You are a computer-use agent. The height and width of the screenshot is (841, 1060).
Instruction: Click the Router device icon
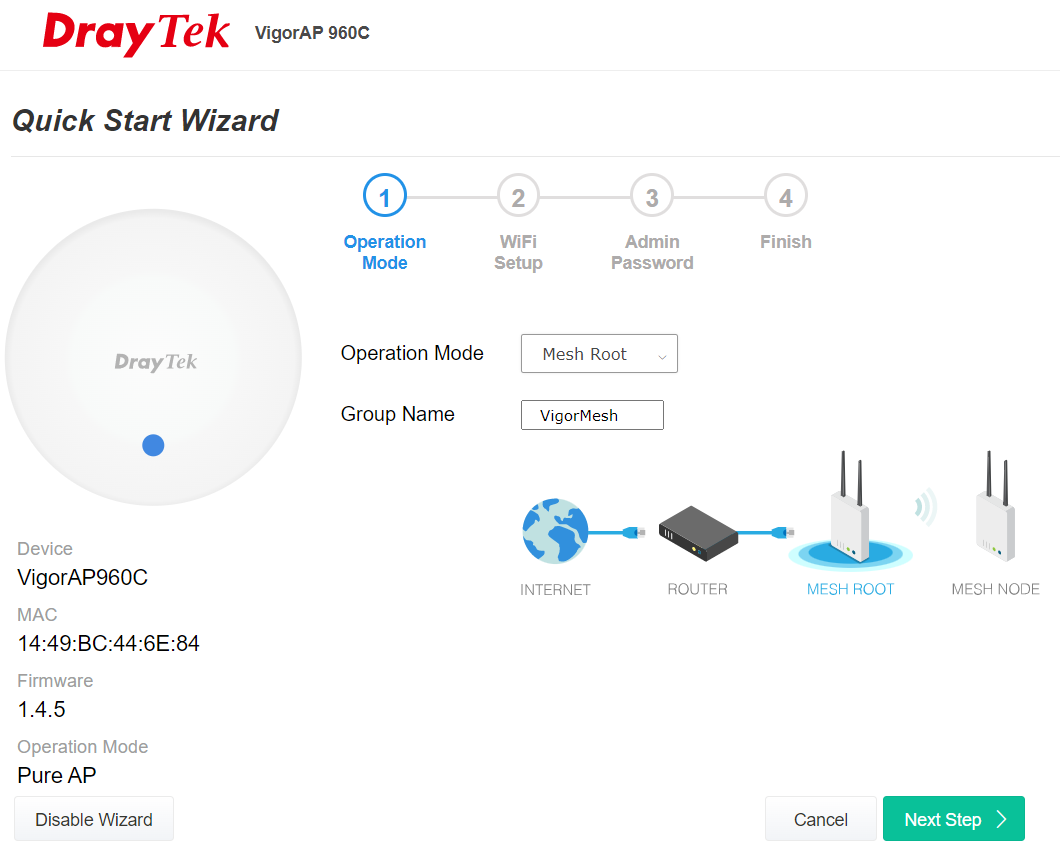tap(698, 533)
